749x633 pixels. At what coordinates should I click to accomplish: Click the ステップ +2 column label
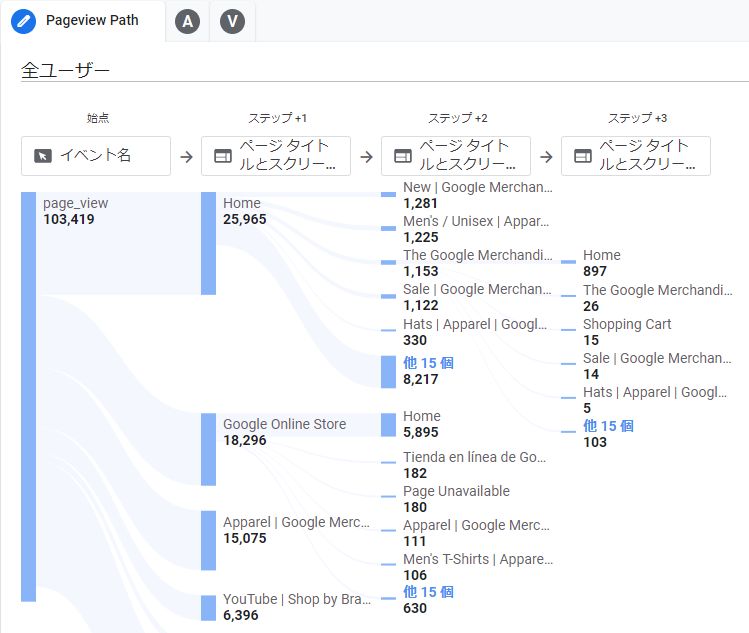tap(457, 118)
